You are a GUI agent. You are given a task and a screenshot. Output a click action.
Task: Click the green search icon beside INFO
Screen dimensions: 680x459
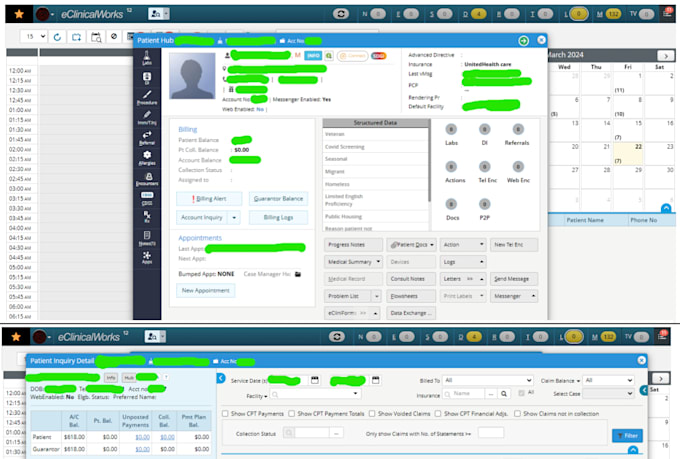tap(329, 56)
